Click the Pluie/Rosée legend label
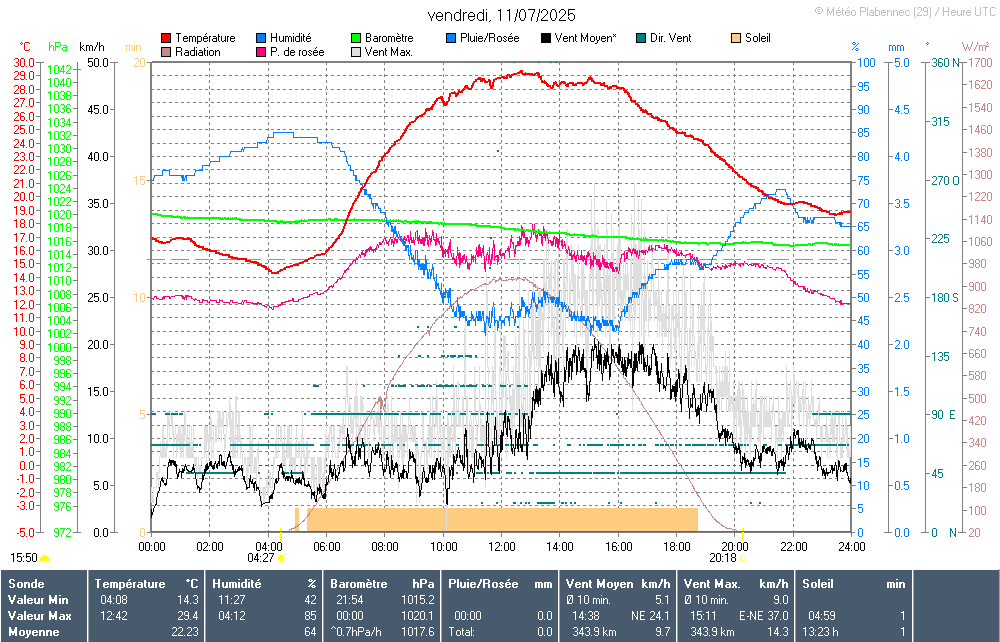This screenshot has height=642, width=1000. (x=490, y=38)
